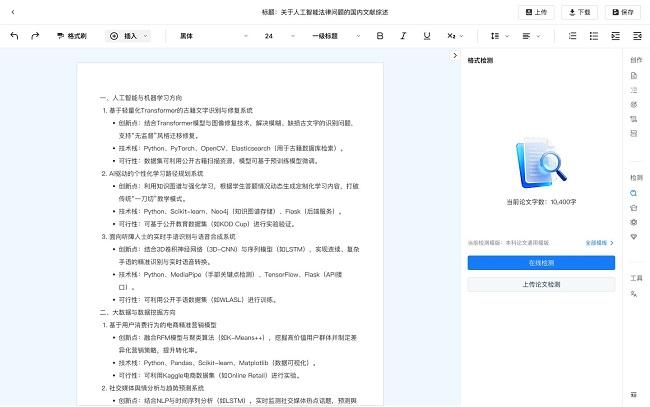Toggle bold formatting

(380, 35)
